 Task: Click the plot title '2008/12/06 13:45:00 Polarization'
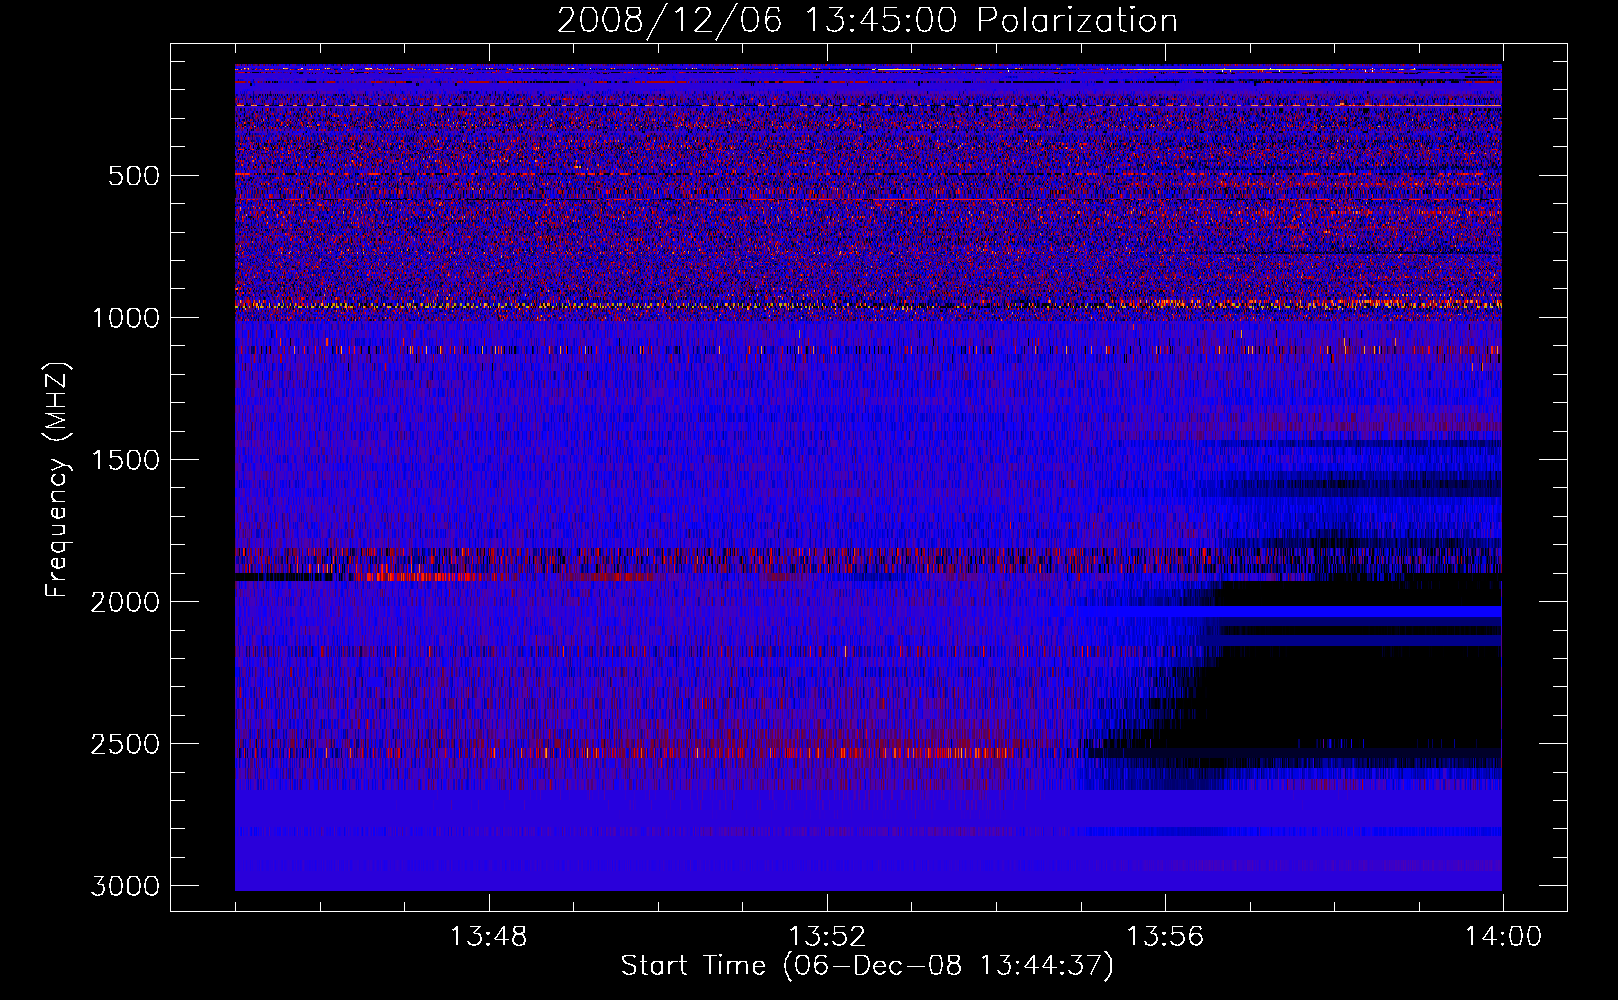[867, 21]
